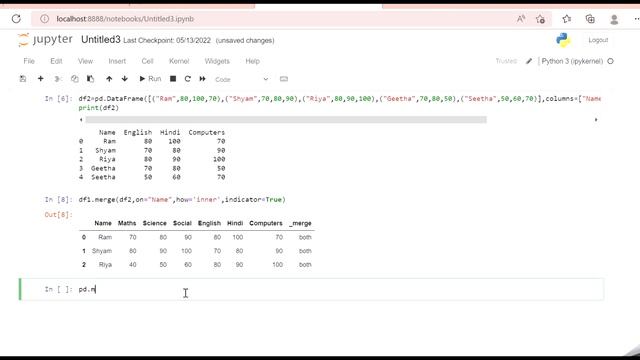Open the View menu
This screenshot has width=640, height=360.
pyautogui.click(x=85, y=61)
